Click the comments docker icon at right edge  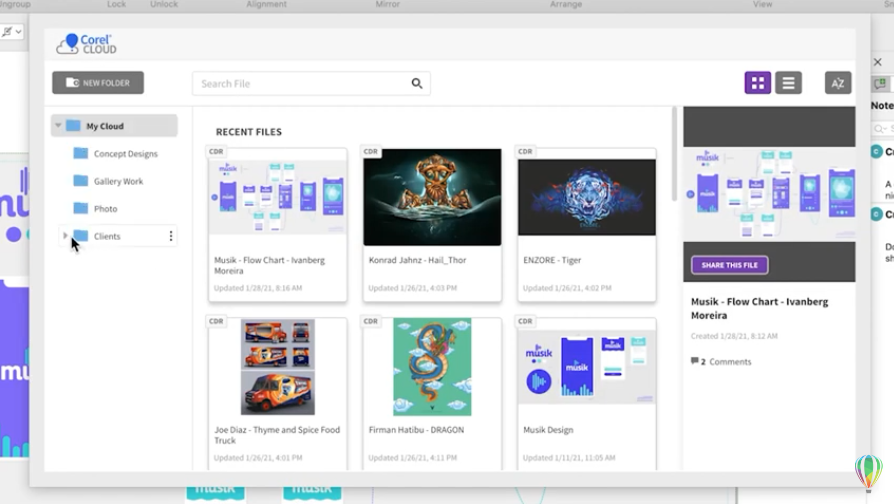pyautogui.click(x=880, y=84)
